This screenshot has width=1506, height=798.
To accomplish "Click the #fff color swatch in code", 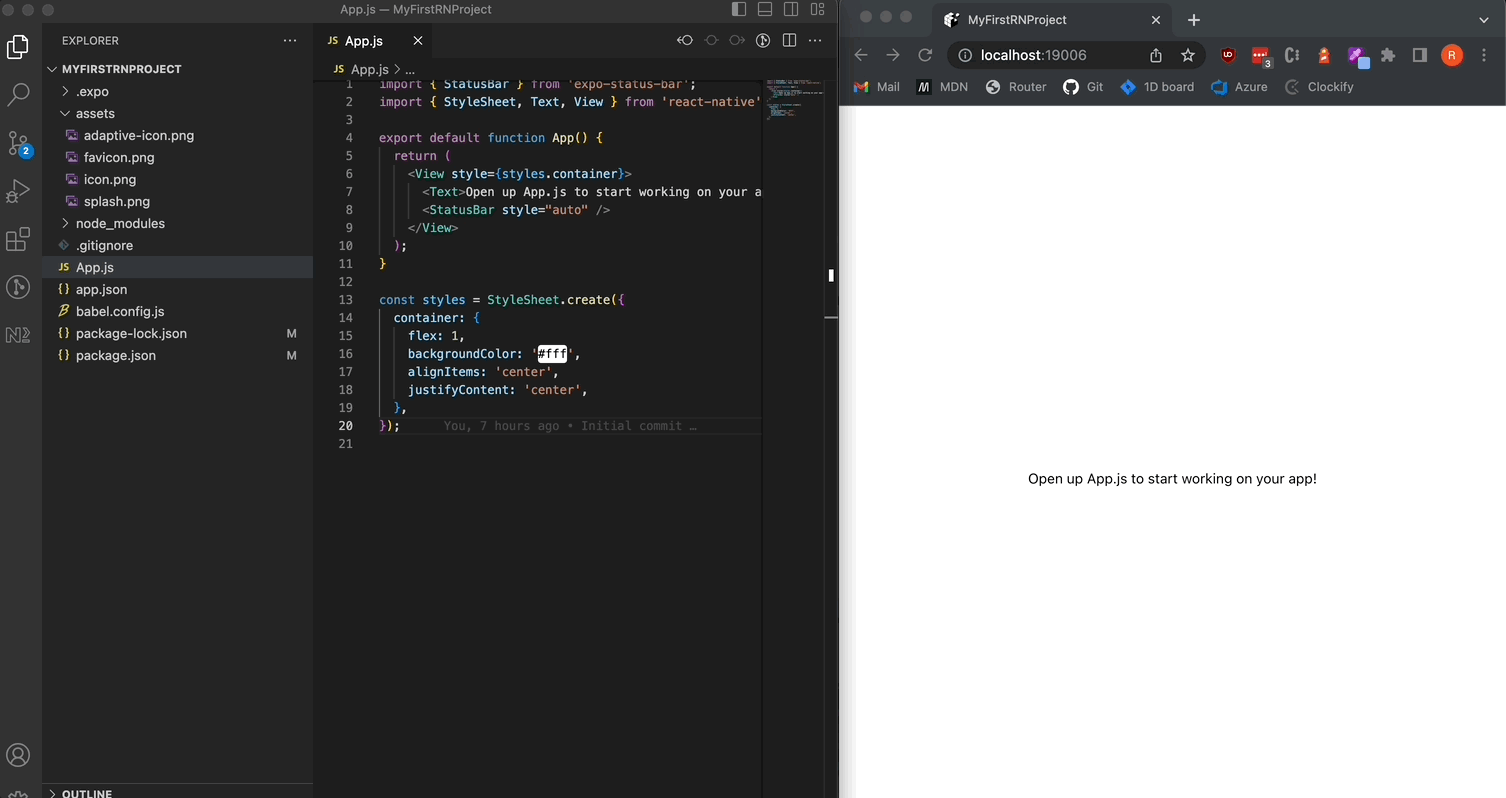I will 552,354.
